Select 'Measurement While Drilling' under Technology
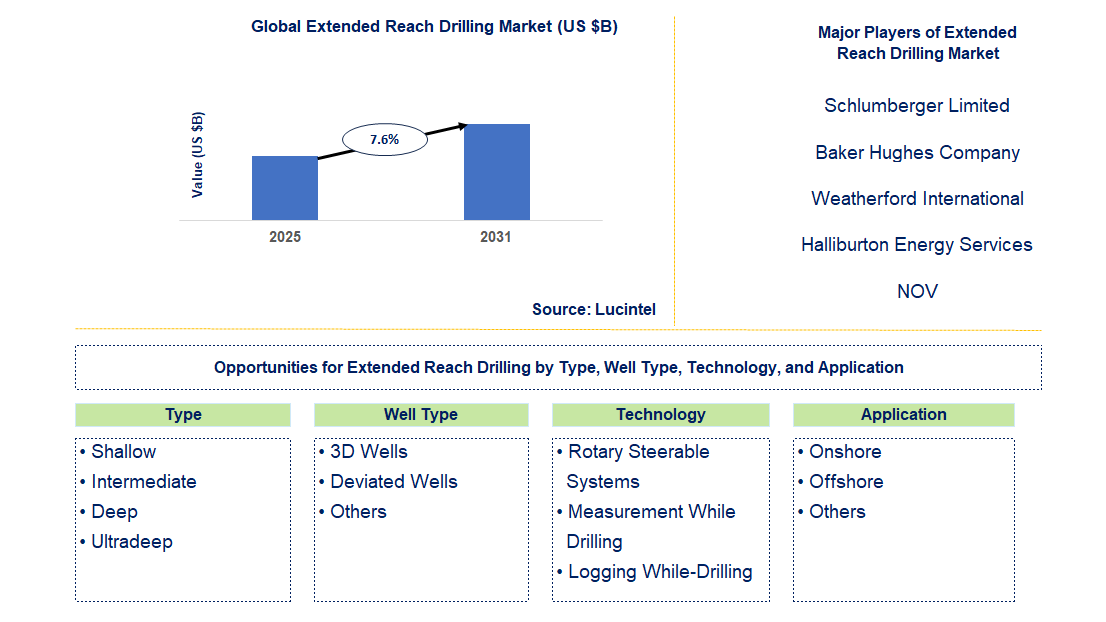Viewport: 1106px width, 622px height. click(x=651, y=527)
